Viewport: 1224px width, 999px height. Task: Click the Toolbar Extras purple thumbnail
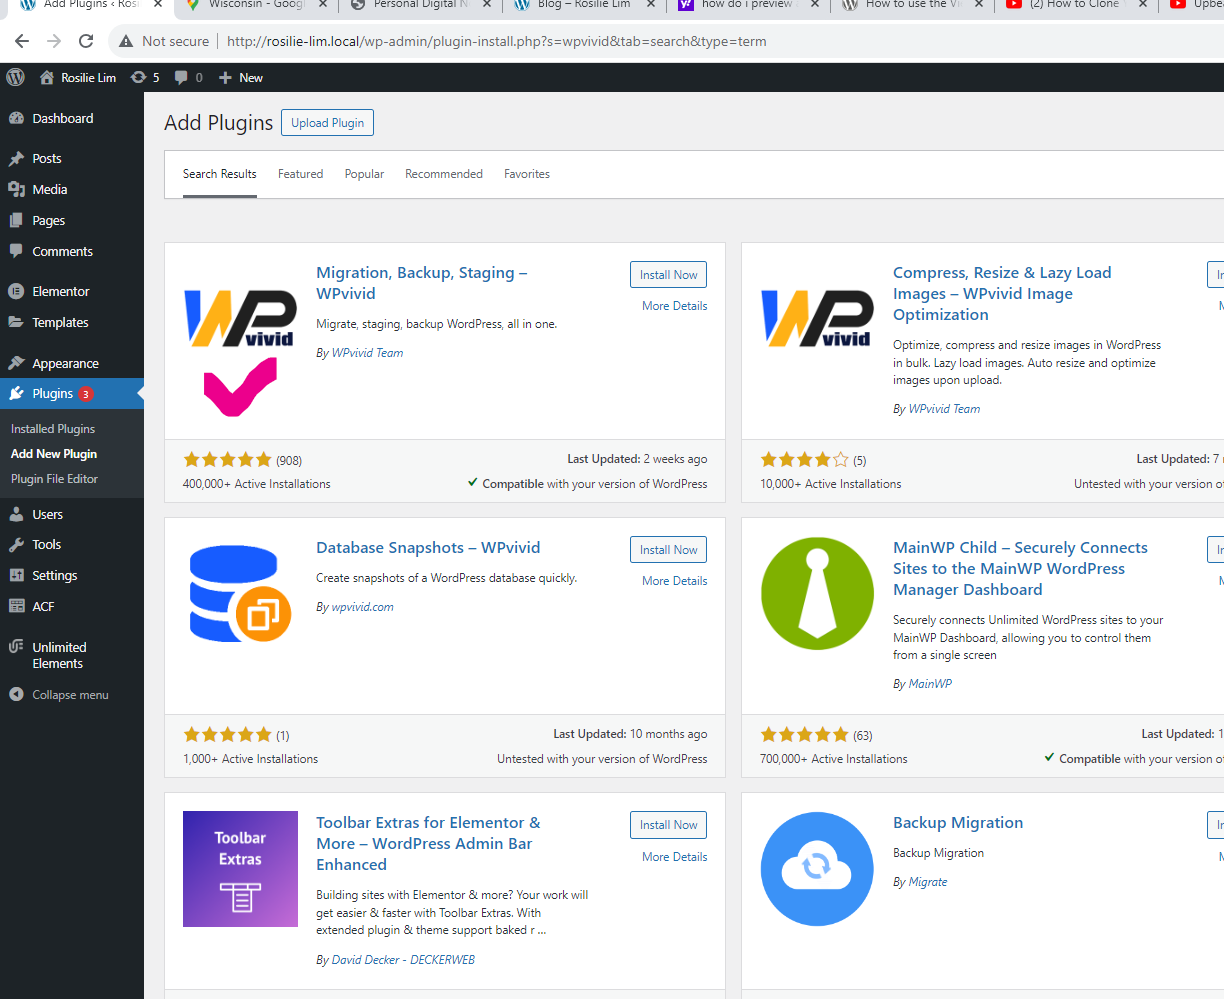(240, 869)
